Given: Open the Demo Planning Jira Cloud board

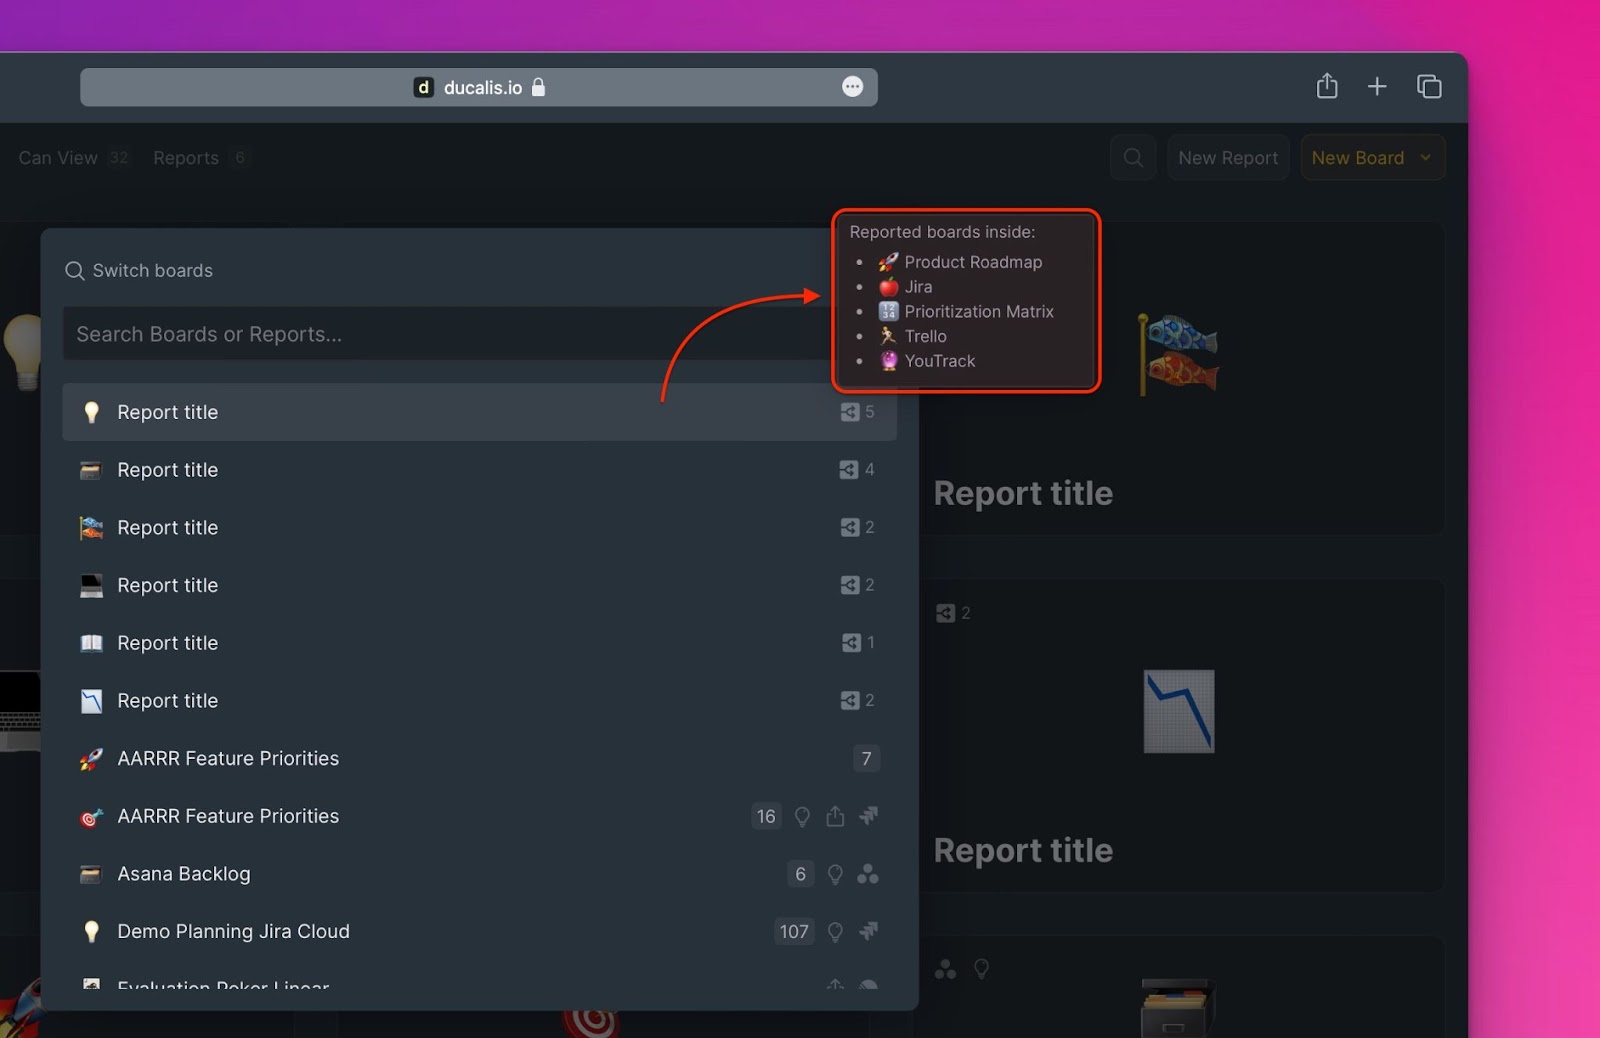Looking at the screenshot, I should click(233, 932).
